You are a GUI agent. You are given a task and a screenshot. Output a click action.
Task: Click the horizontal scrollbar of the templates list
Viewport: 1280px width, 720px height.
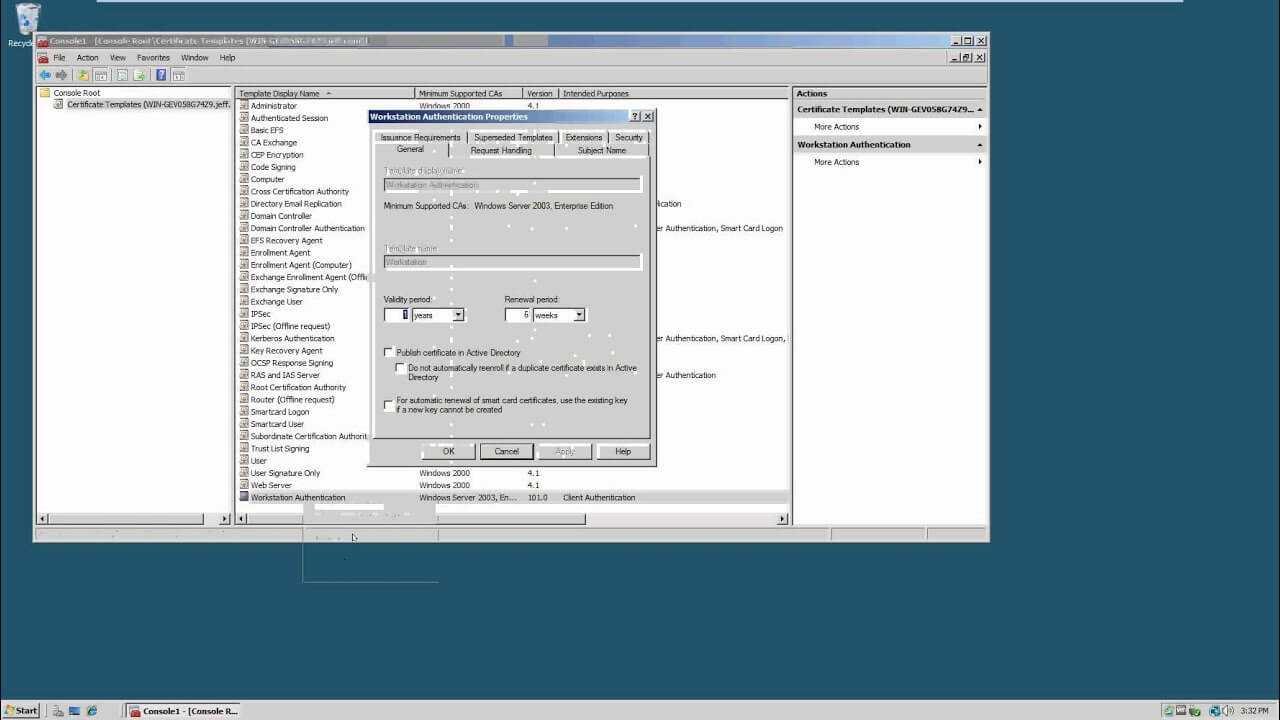pos(512,519)
